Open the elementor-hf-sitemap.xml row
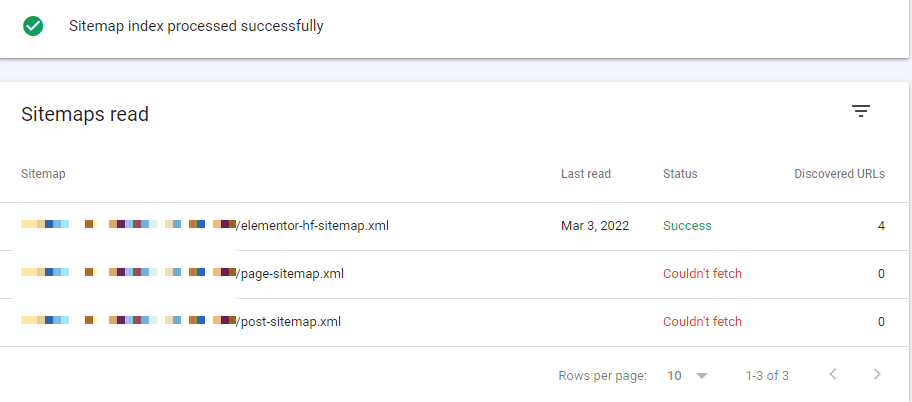This screenshot has height=402, width=912. click(x=454, y=226)
